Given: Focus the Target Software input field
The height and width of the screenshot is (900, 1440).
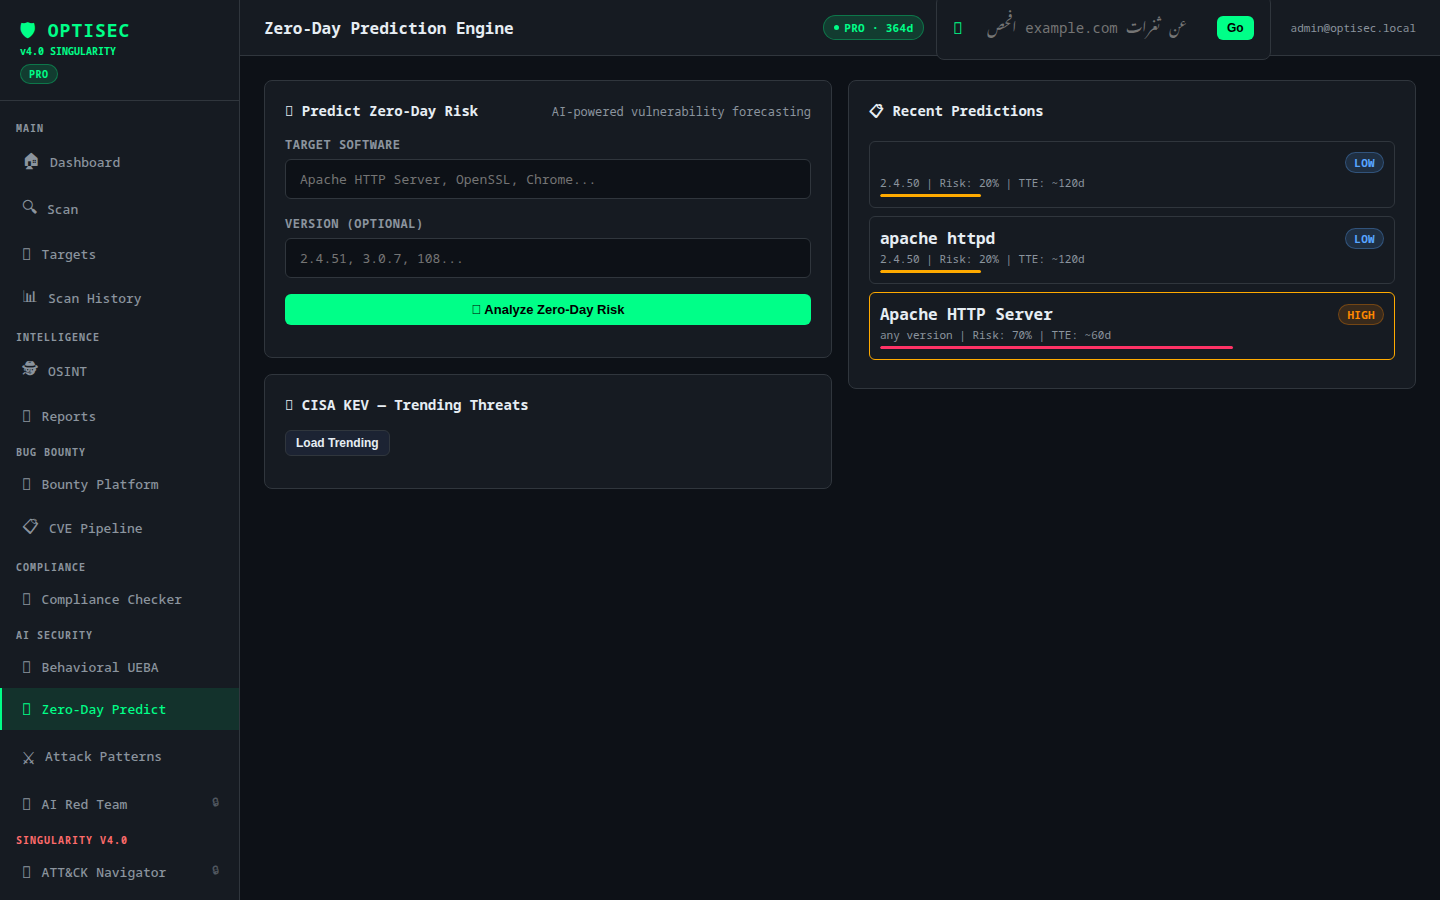Looking at the screenshot, I should click(548, 179).
